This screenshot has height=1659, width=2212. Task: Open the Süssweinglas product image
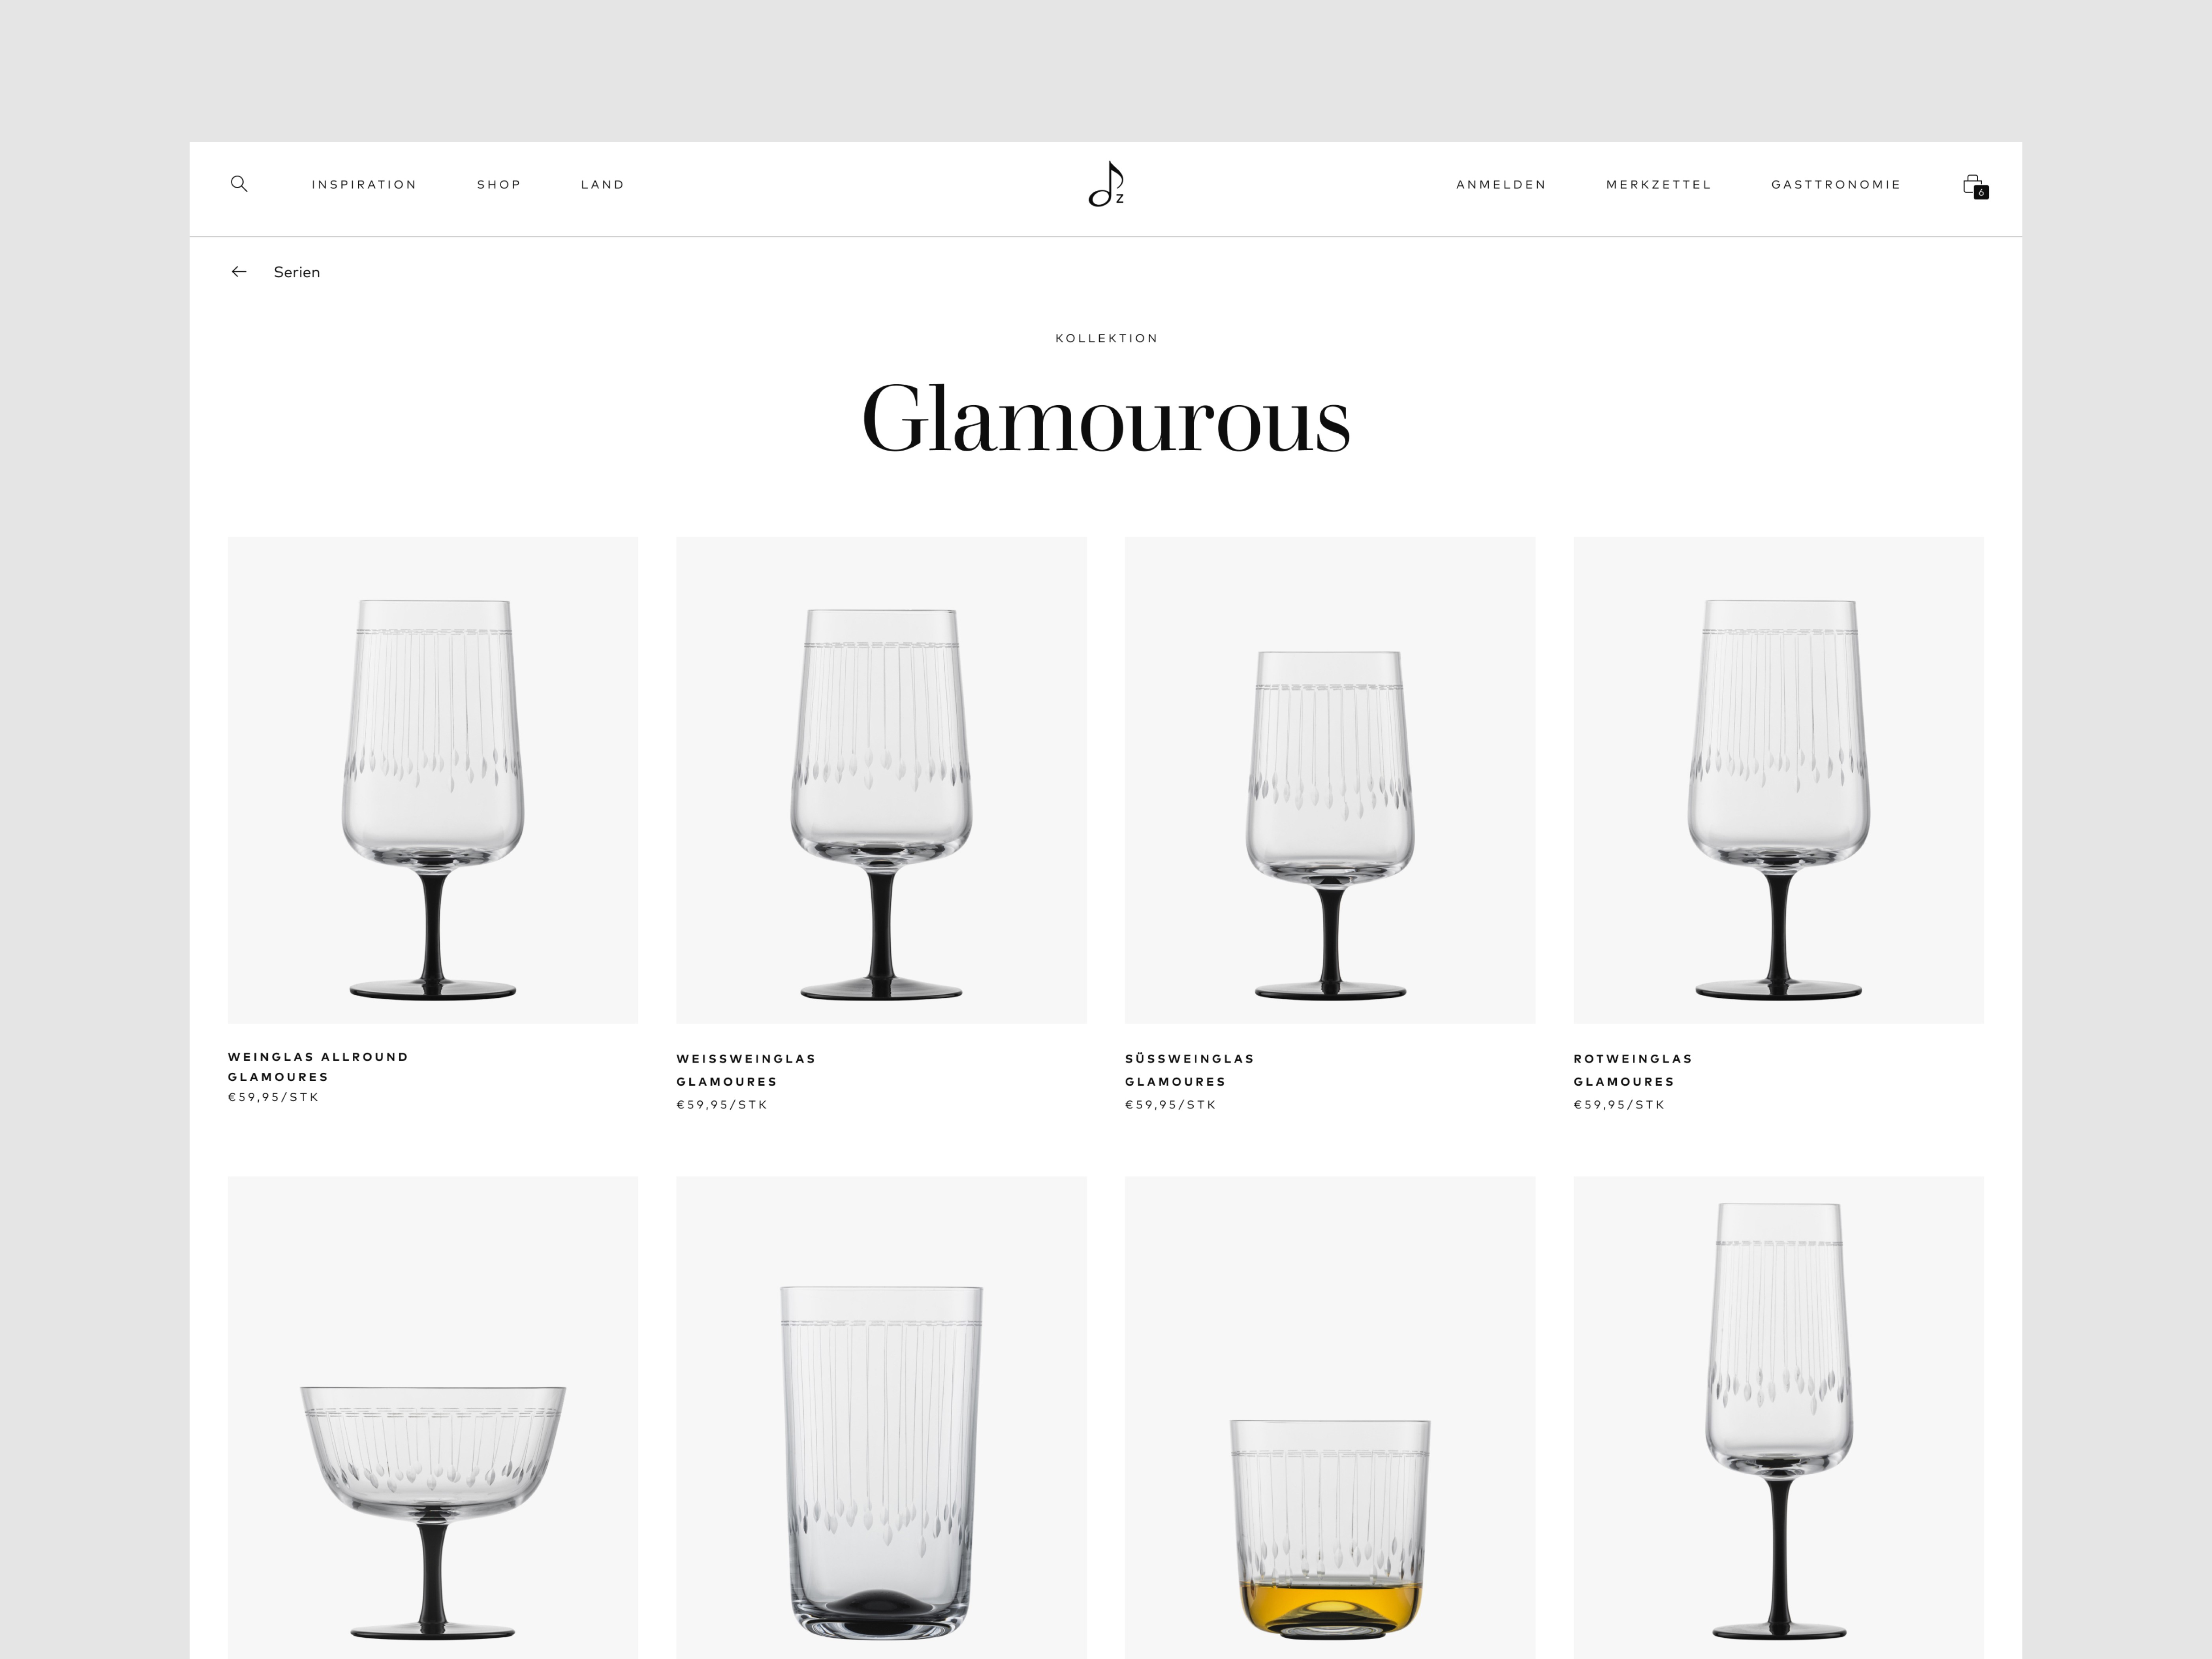[x=1330, y=780]
